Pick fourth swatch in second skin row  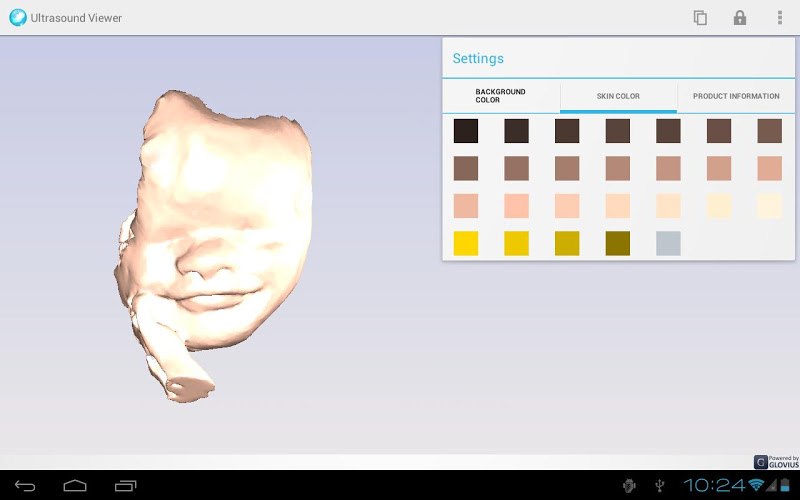coord(618,168)
